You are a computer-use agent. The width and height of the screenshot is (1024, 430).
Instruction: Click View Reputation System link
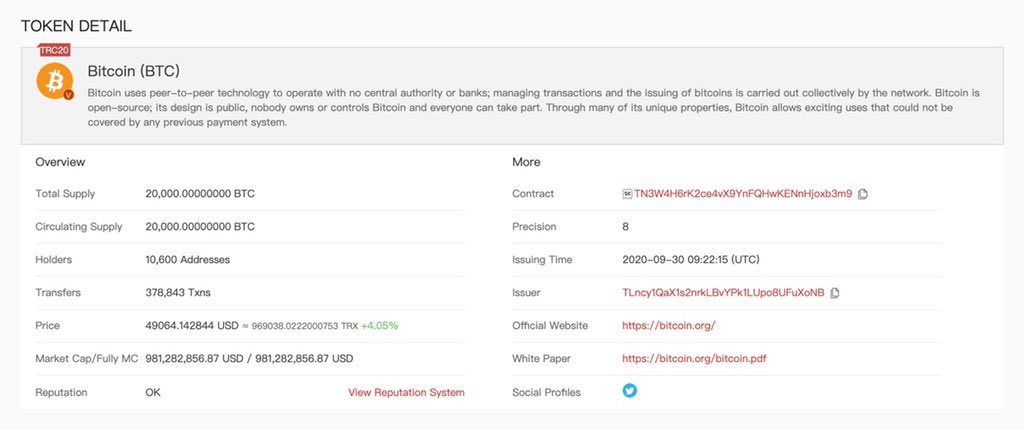pyautogui.click(x=406, y=392)
